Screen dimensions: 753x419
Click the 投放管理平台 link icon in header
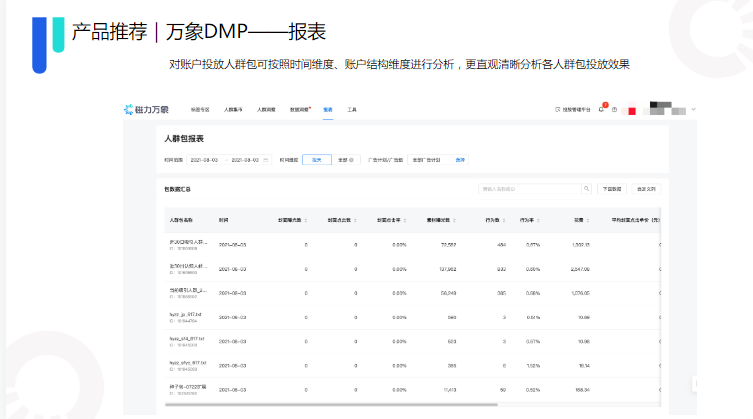point(558,110)
